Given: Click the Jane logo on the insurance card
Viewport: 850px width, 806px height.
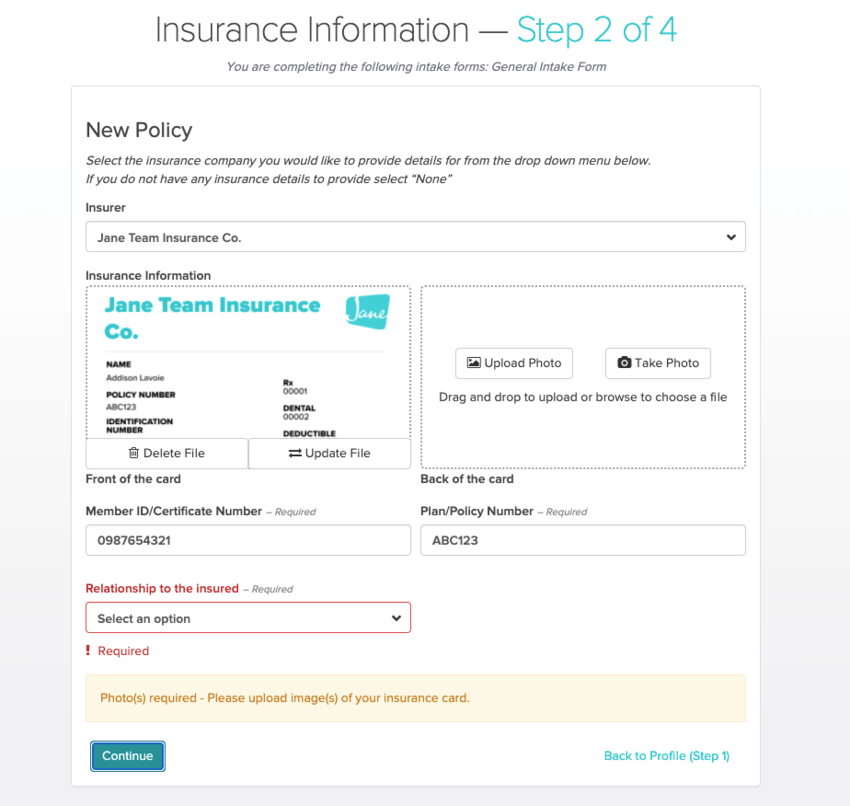Looking at the screenshot, I should (x=367, y=312).
